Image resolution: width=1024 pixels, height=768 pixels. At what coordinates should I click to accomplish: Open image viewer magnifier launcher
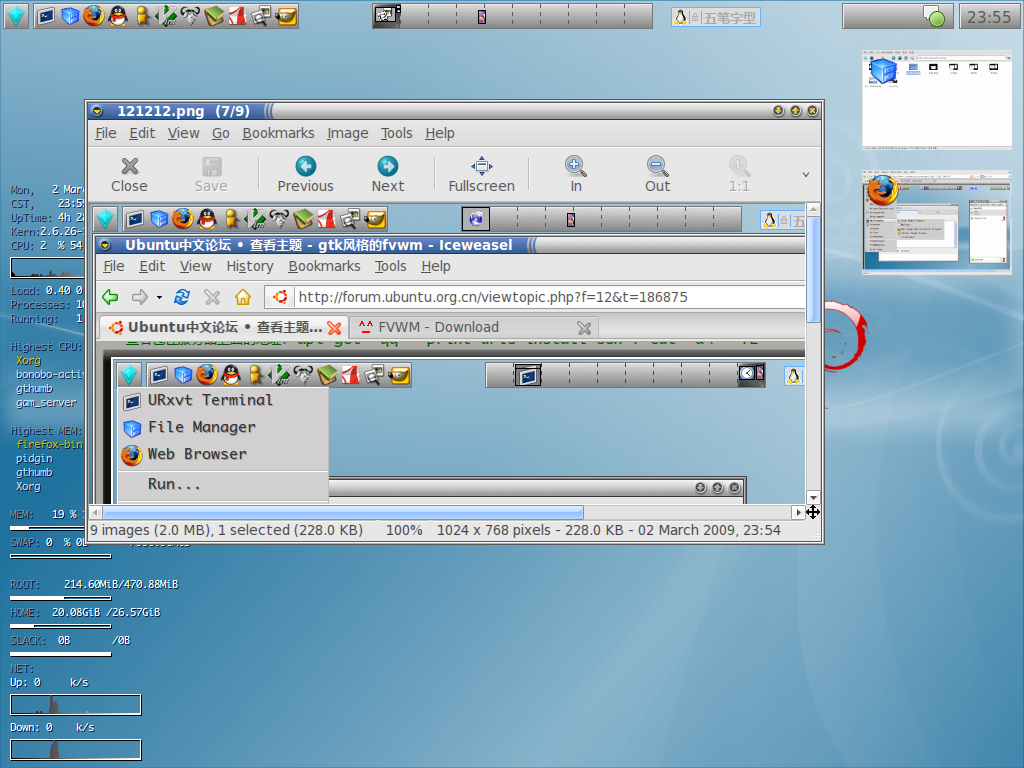pos(261,16)
